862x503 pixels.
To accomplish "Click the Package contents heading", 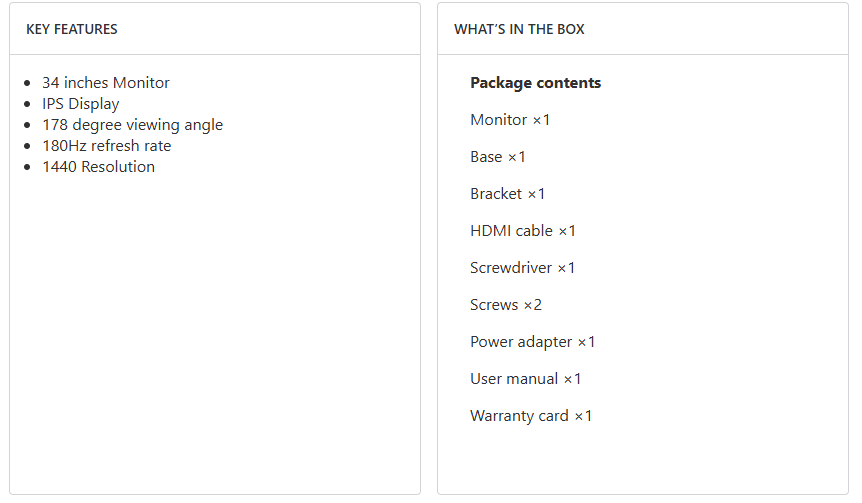I will (535, 83).
